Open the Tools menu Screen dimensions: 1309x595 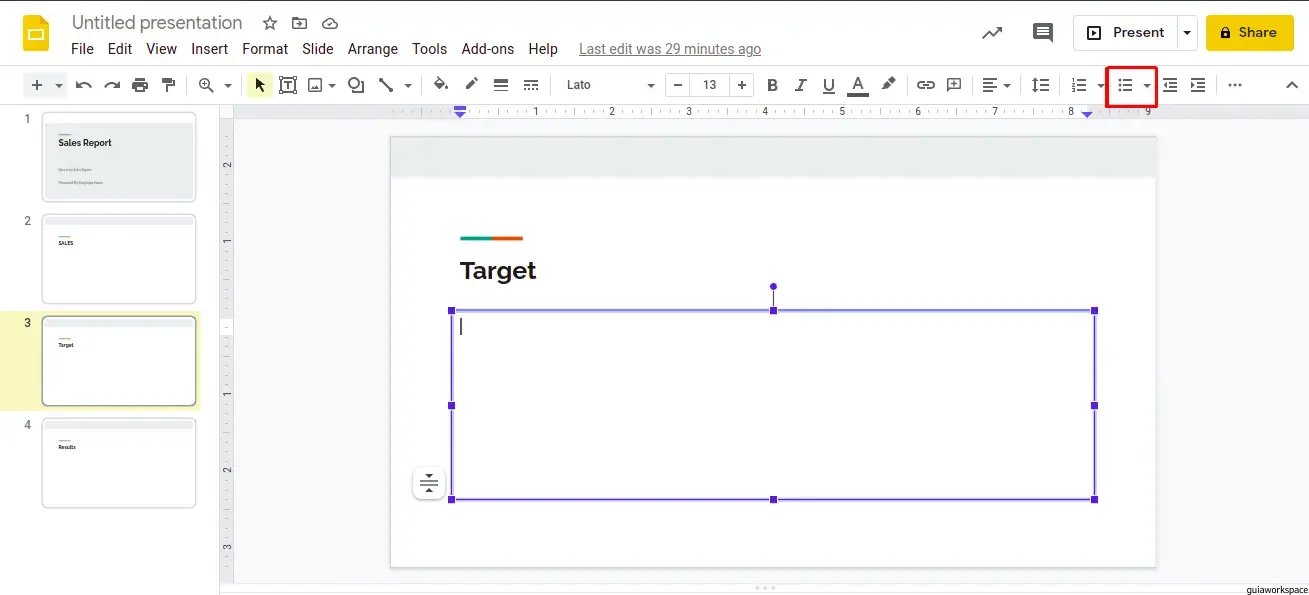430,49
